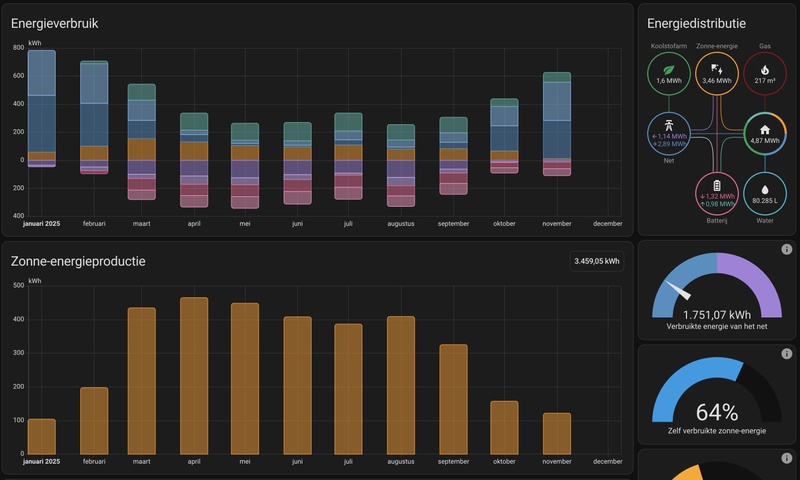Click the Batterij label under battery circle
Viewport: 800px width, 480px height.
click(x=716, y=221)
